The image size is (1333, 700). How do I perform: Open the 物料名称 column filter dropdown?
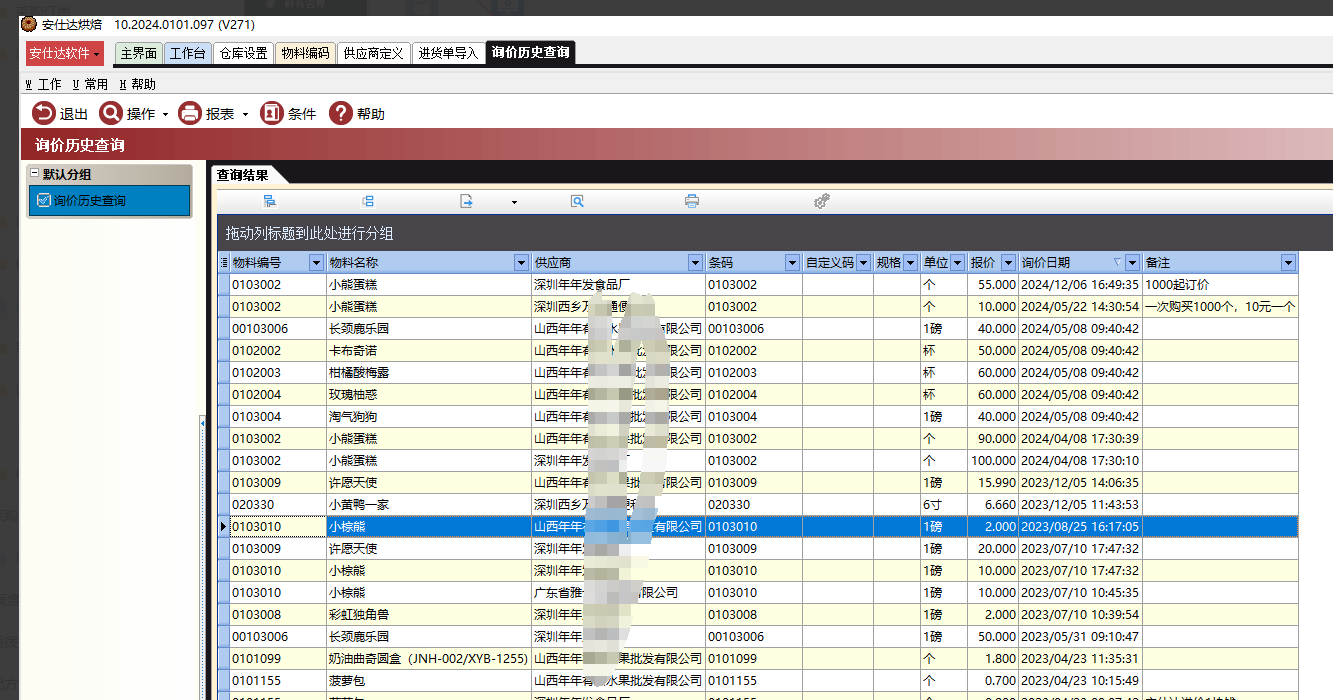click(x=520, y=263)
